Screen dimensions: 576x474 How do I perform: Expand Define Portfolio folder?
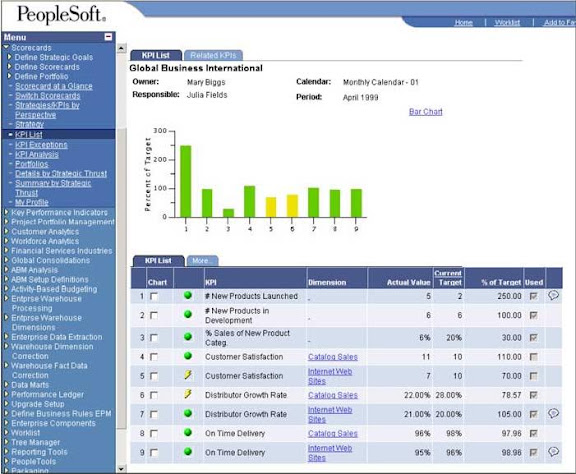click(x=10, y=76)
